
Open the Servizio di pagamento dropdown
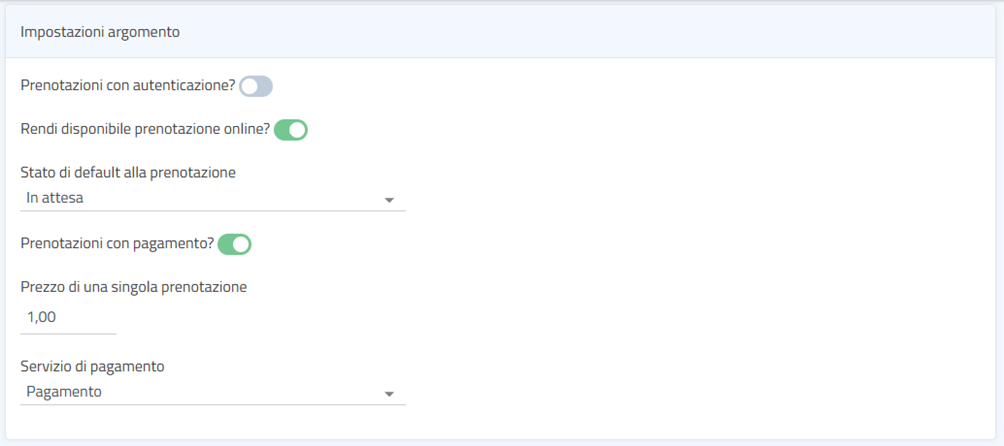[212, 392]
